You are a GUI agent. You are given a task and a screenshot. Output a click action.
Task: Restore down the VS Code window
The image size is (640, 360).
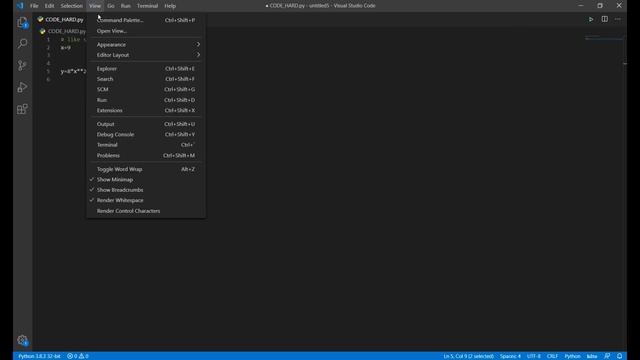point(600,6)
